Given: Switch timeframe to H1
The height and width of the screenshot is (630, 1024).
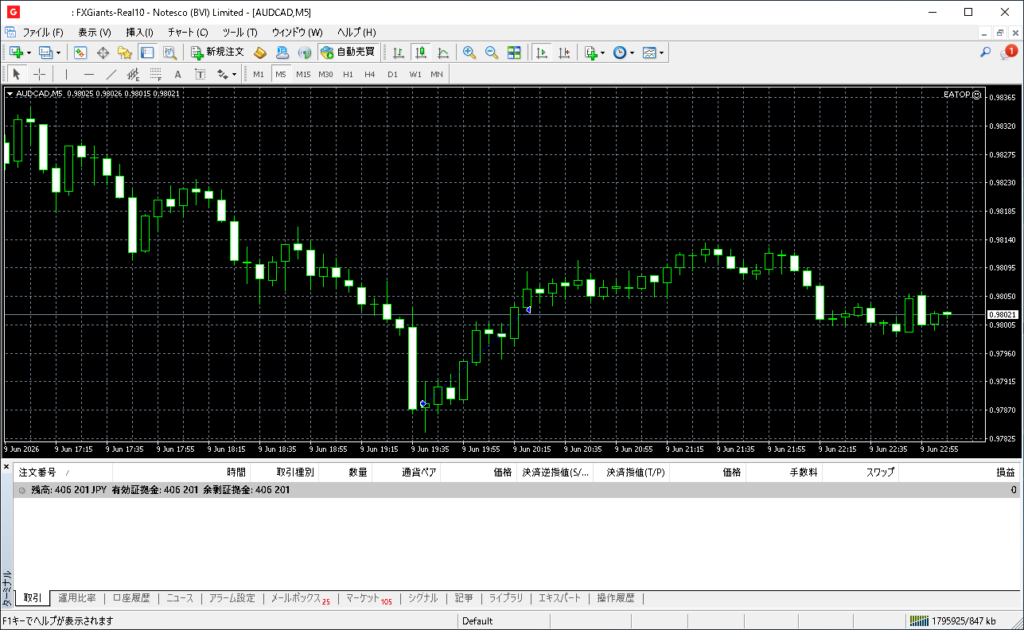Looking at the screenshot, I should click(347, 74).
